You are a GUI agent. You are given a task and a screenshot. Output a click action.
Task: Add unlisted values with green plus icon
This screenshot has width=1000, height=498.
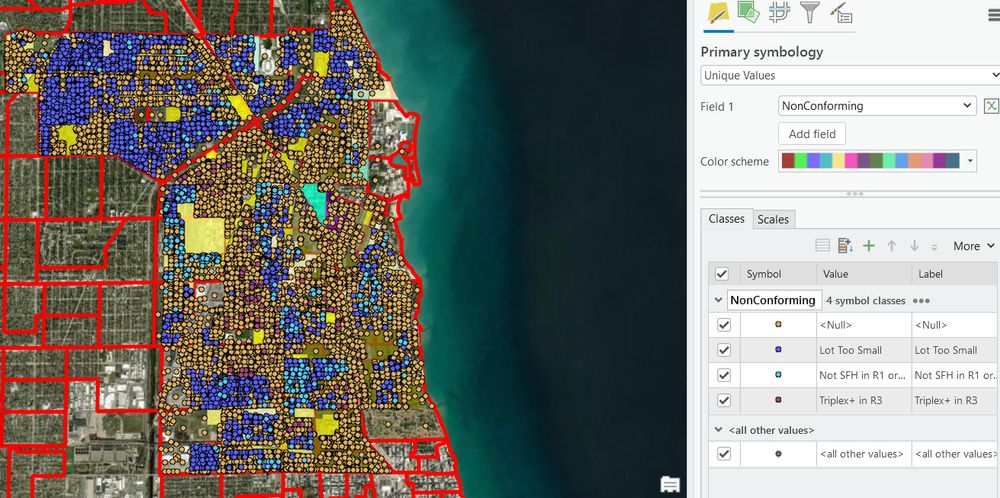click(869, 245)
